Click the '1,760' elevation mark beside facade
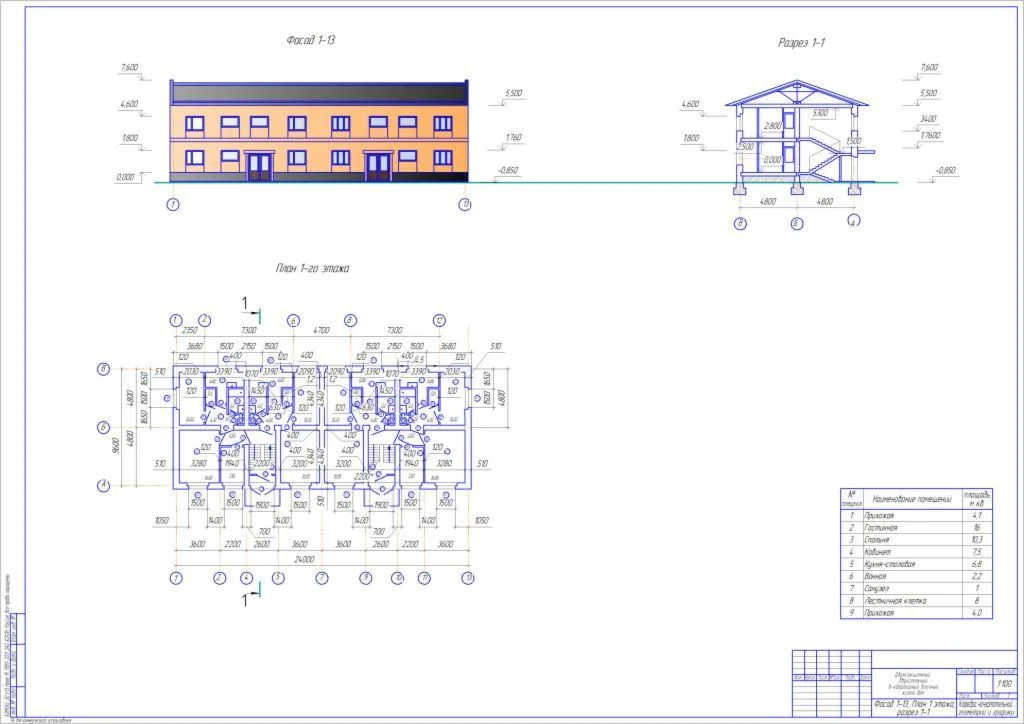The width and height of the screenshot is (1024, 724). tap(513, 138)
